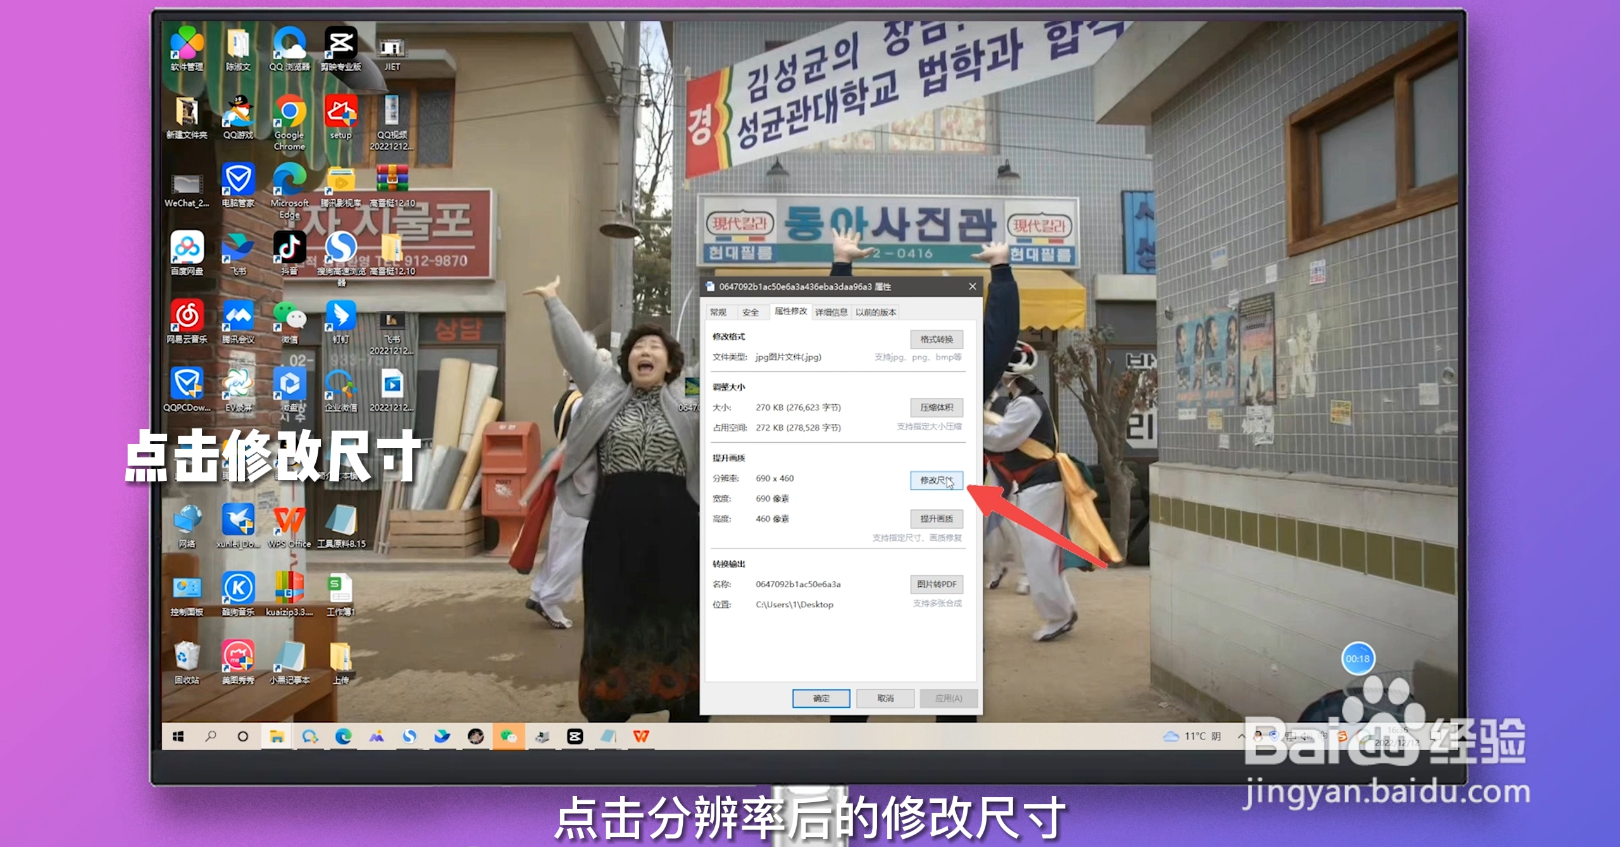Image resolution: width=1620 pixels, height=847 pixels.
Task: Switch to the 常规 tab
Action: tap(719, 312)
